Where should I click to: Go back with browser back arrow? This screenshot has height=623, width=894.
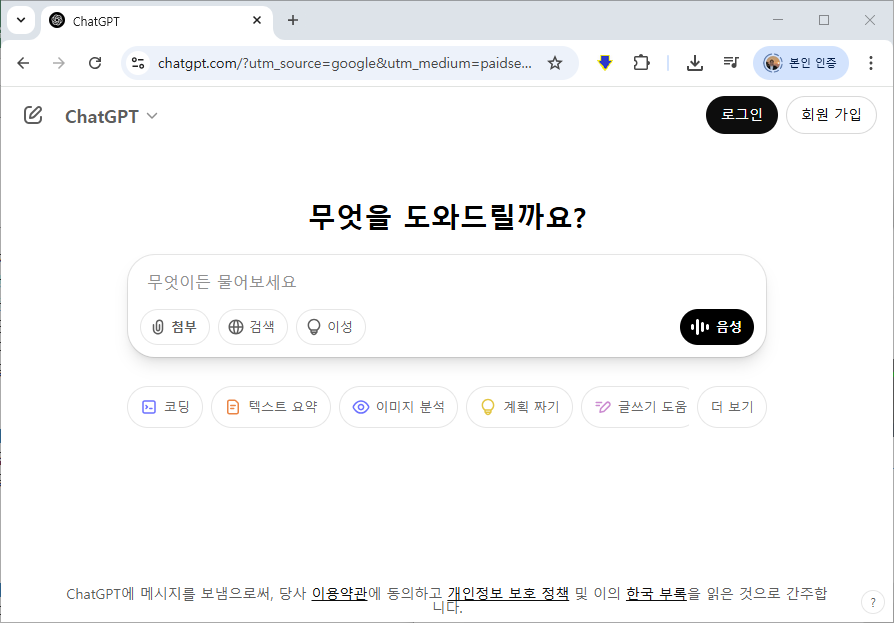pos(23,63)
